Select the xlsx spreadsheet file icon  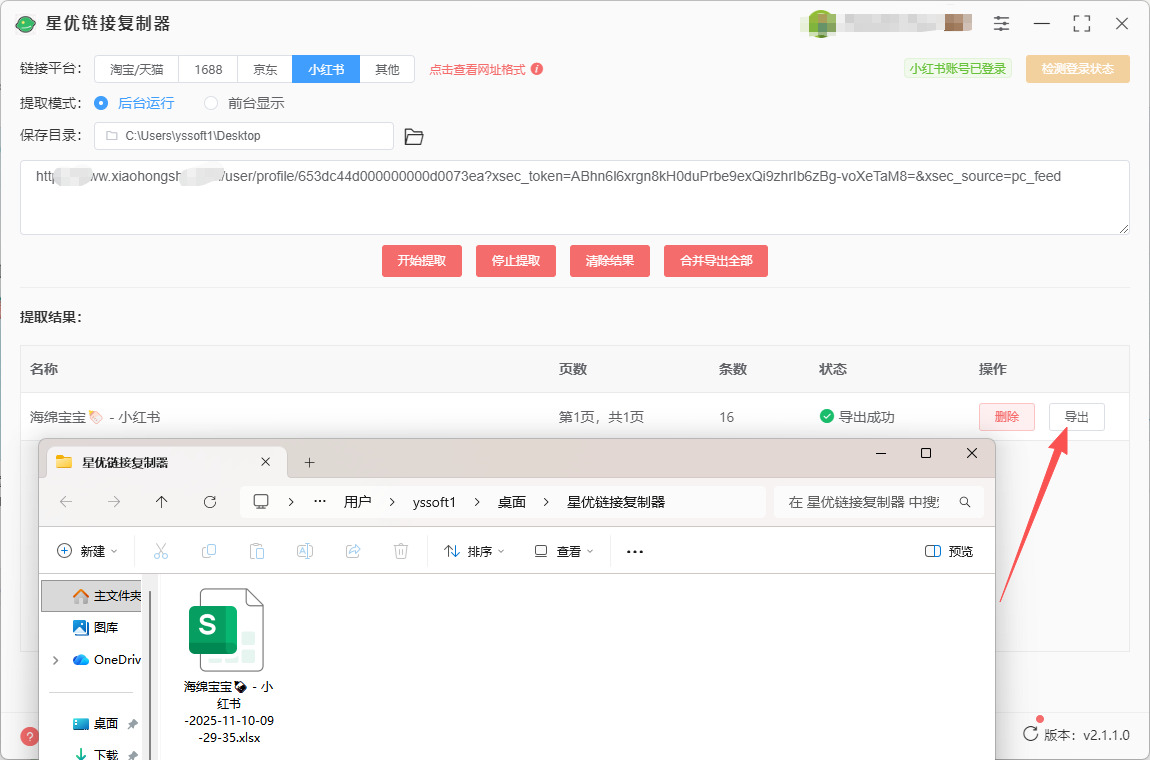coord(226,629)
